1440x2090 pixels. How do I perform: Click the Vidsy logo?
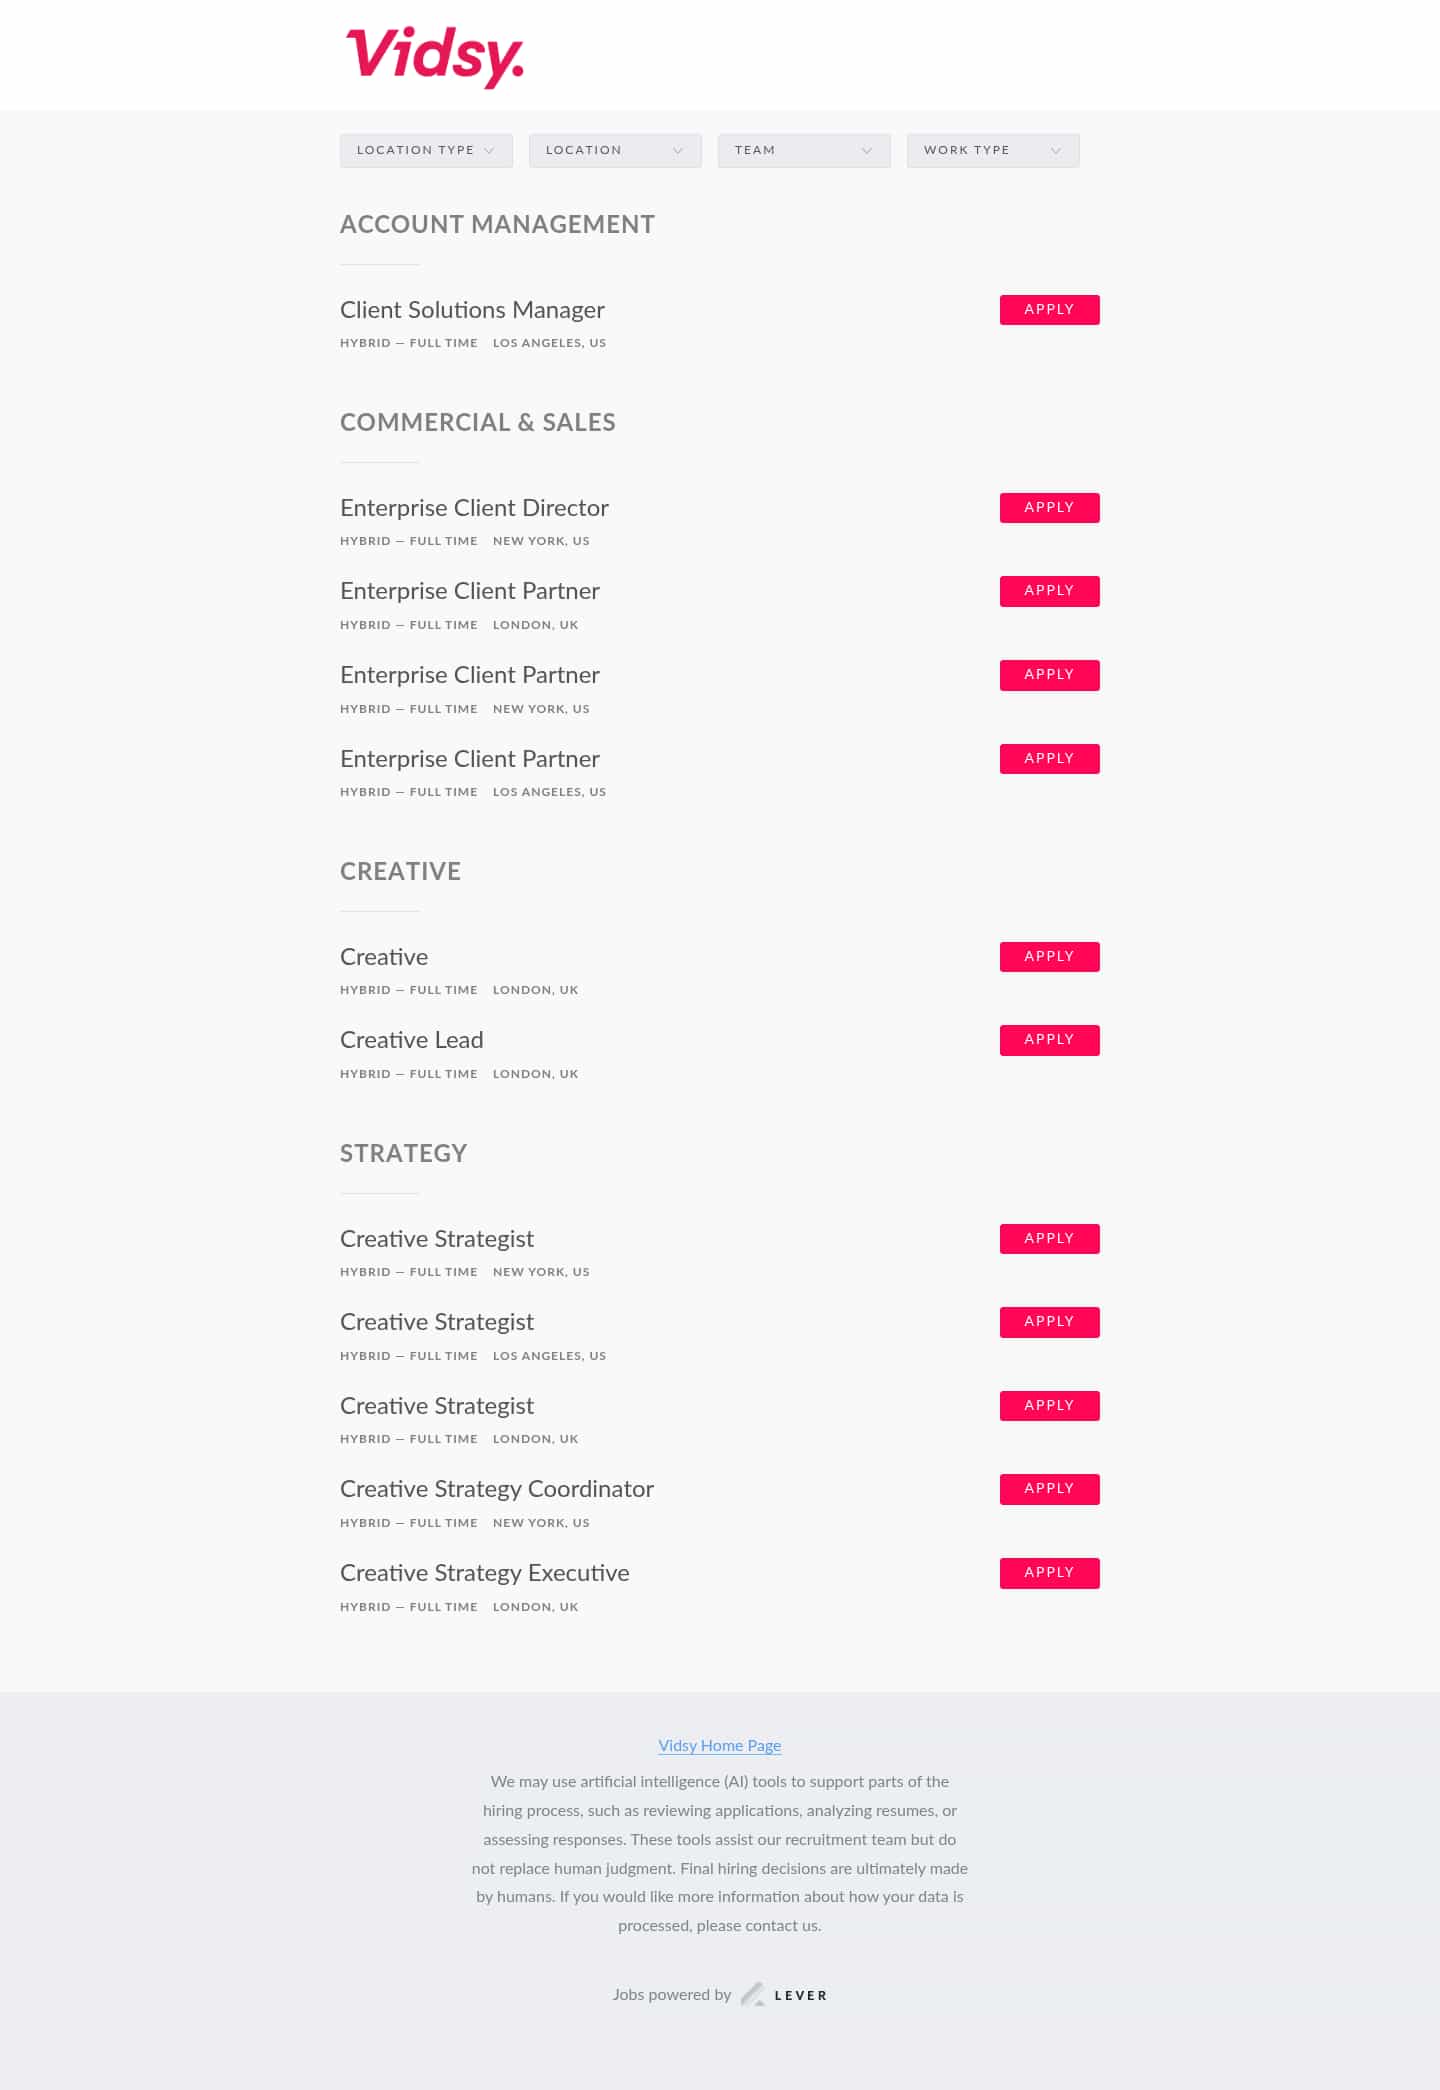coord(435,56)
